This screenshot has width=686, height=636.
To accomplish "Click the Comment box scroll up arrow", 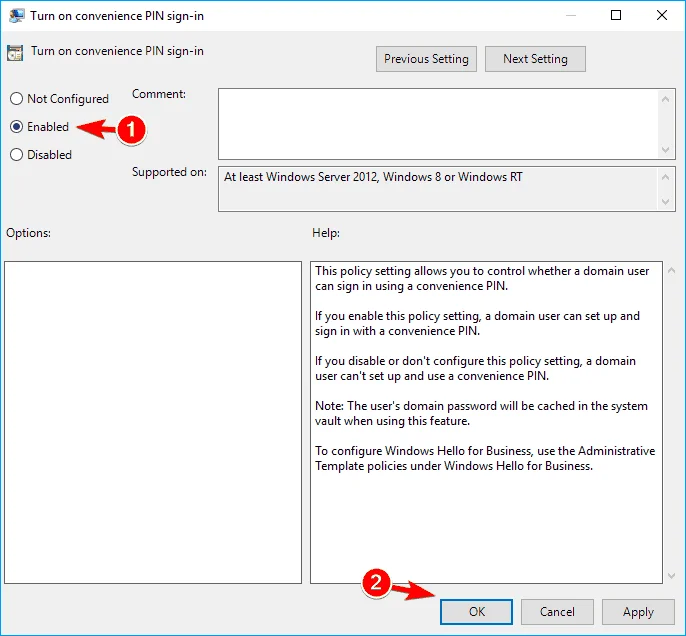I will (x=665, y=99).
